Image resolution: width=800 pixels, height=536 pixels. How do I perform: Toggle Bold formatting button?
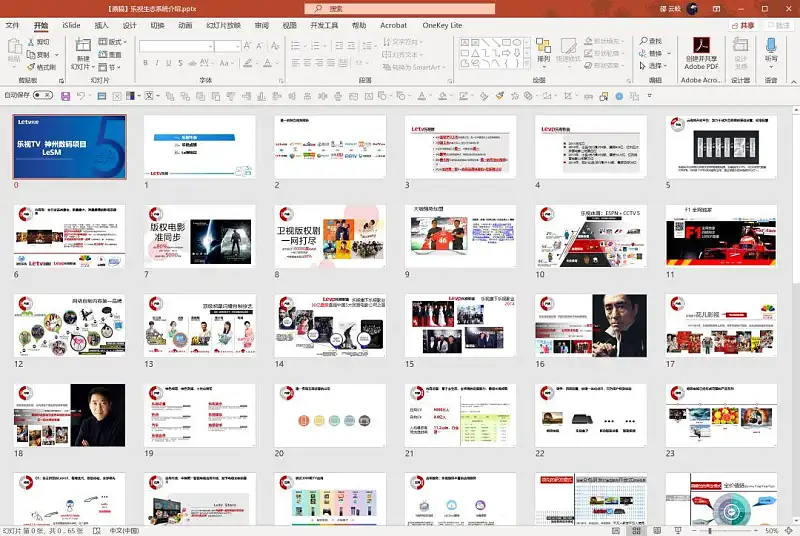point(145,63)
